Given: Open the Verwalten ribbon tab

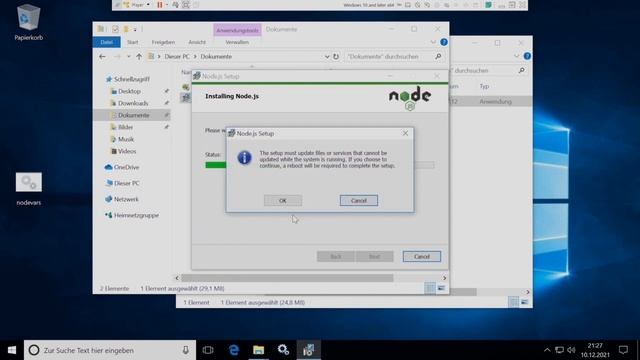Looking at the screenshot, I should (237, 42).
